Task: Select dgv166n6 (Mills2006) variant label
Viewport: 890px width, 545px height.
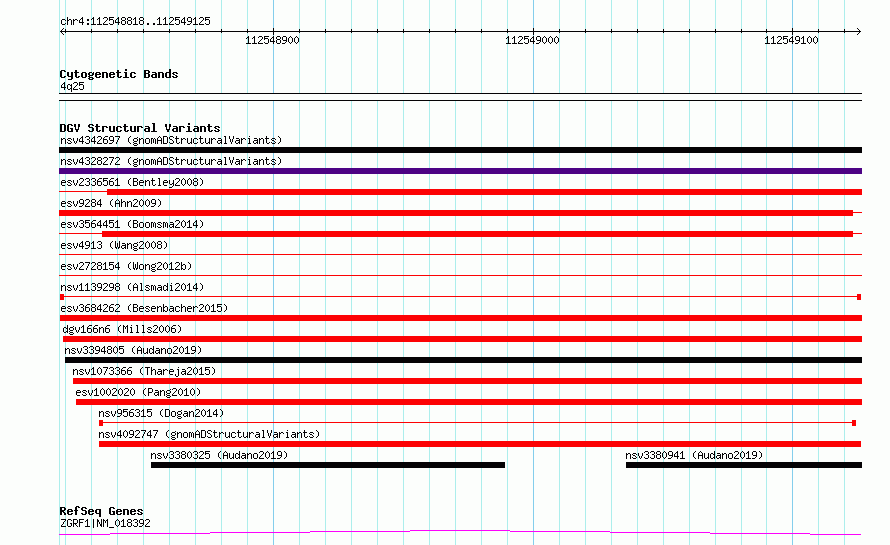Action: click(122, 329)
